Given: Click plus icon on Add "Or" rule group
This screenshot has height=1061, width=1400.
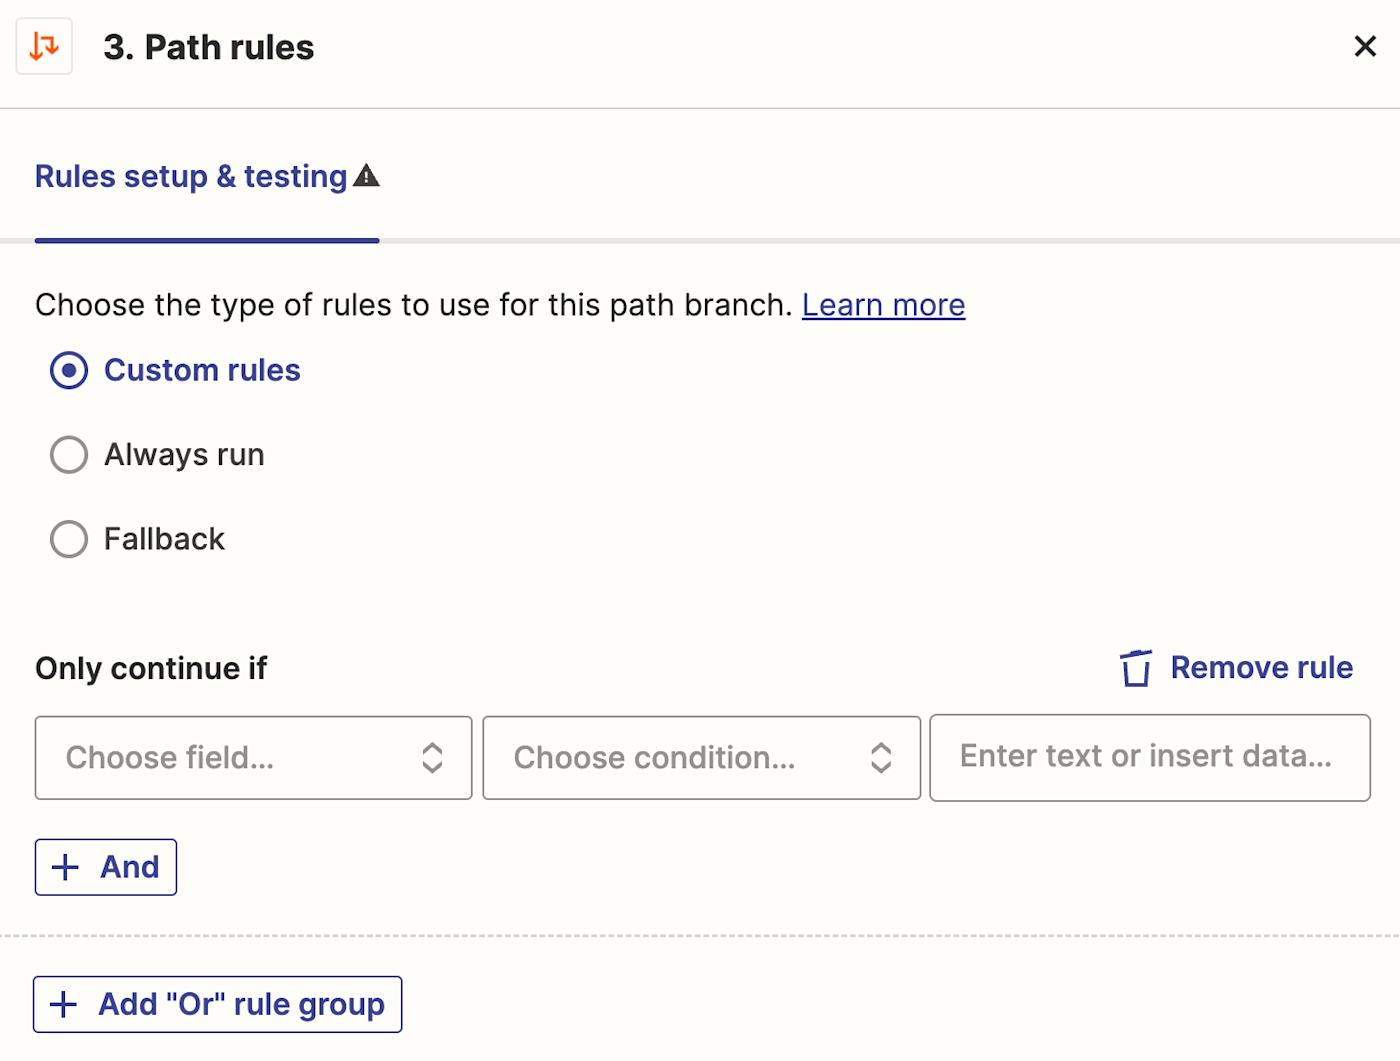Looking at the screenshot, I should [64, 1004].
